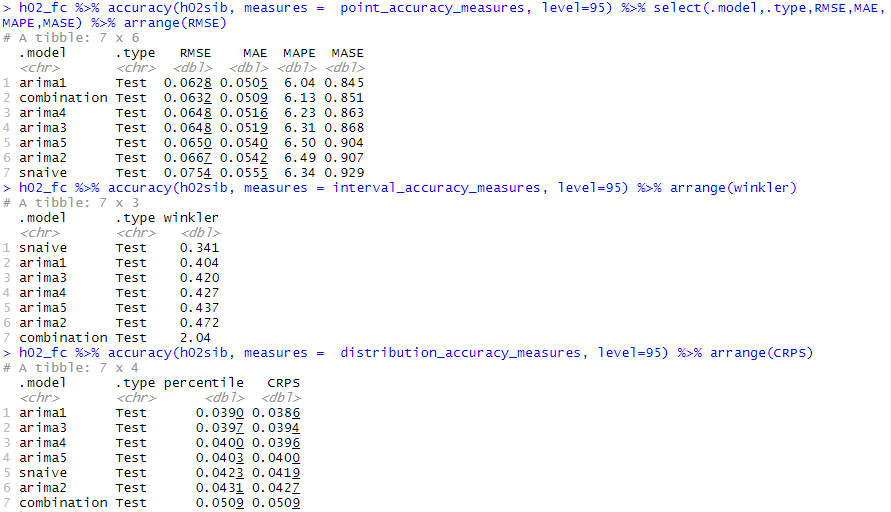Click the arima1 RMSE value 0.0628
Screen dimensions: 891x512
click(188, 83)
